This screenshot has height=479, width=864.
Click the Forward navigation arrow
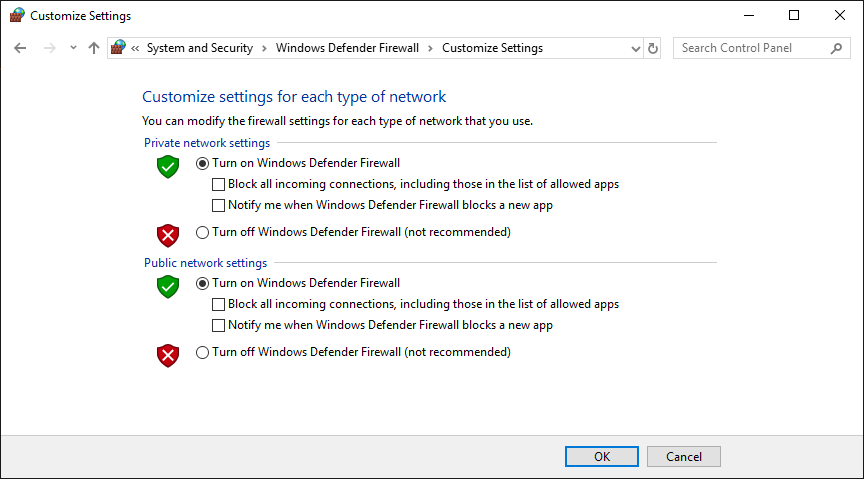50,48
